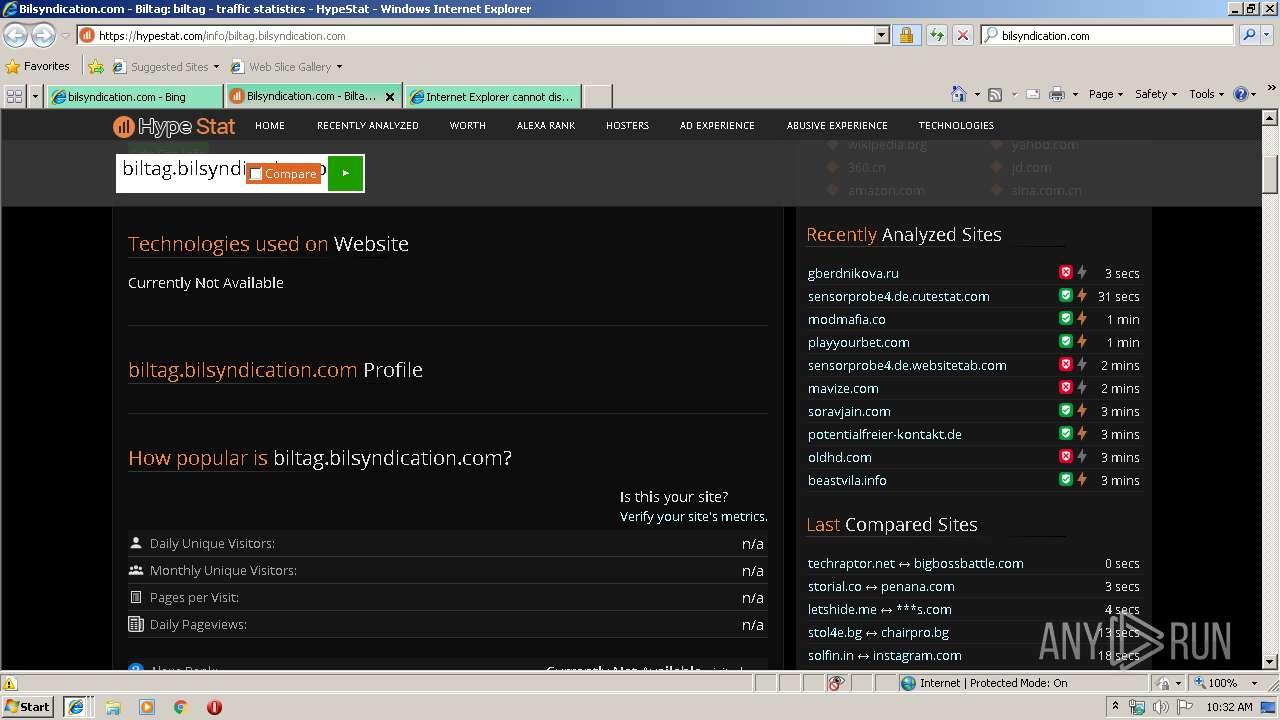Click the red shield icon for oldhd.com
1280x720 pixels.
(1066, 457)
